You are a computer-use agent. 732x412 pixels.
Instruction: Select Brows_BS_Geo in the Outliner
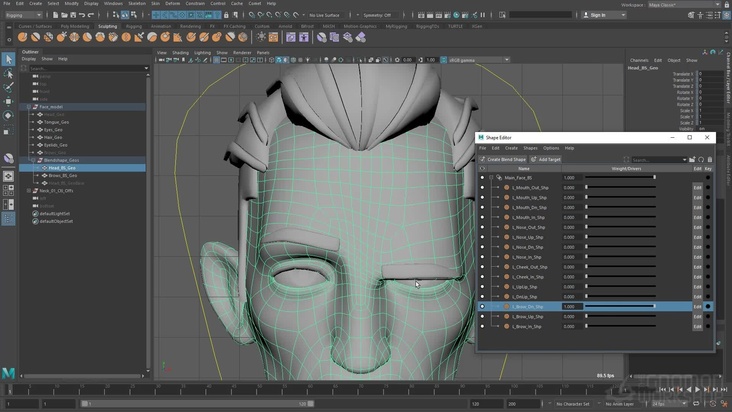point(63,175)
